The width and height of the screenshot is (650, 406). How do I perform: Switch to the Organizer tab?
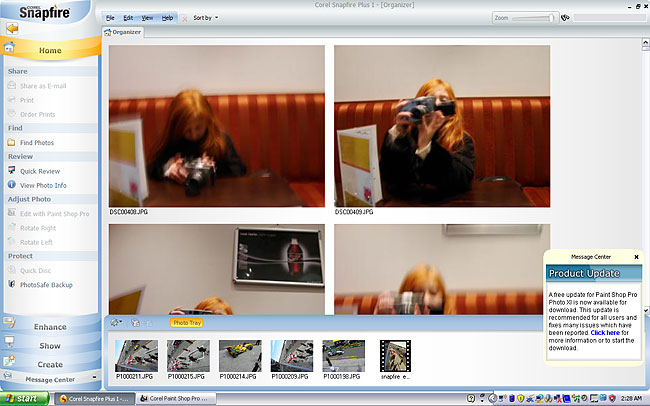coord(125,32)
